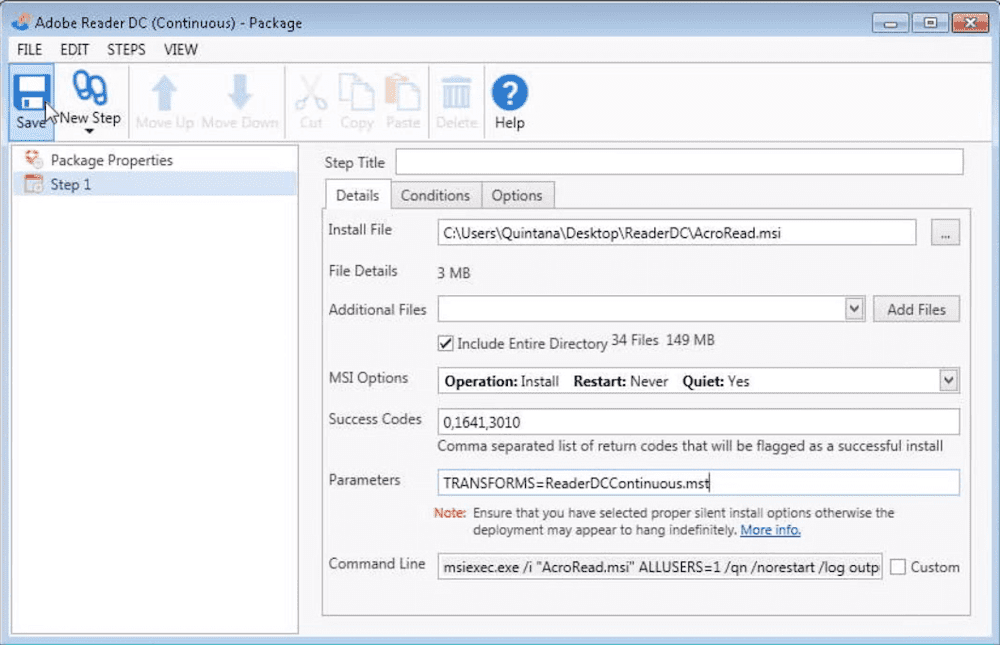
Task: Click the Install File path field
Action: click(x=677, y=233)
